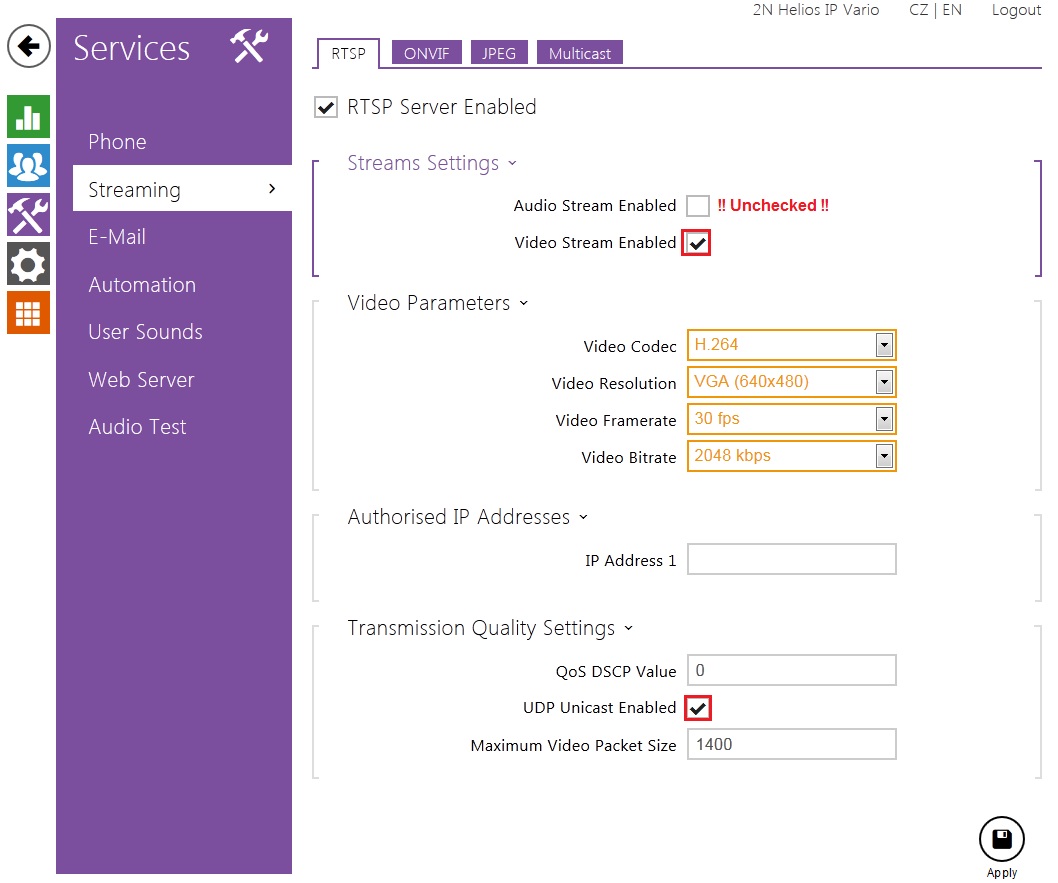
Task: Open the Video Codec dropdown
Action: pyautogui.click(x=883, y=345)
